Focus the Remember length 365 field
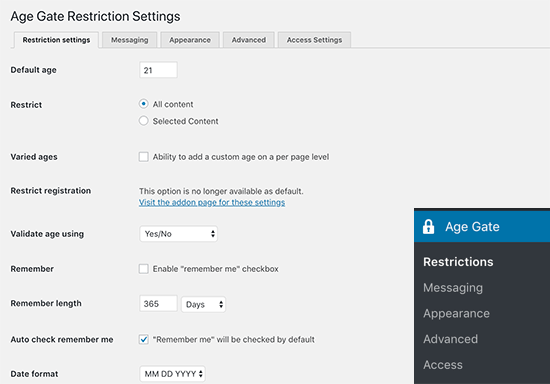Image resolution: width=550 pixels, height=384 pixels. tap(158, 304)
